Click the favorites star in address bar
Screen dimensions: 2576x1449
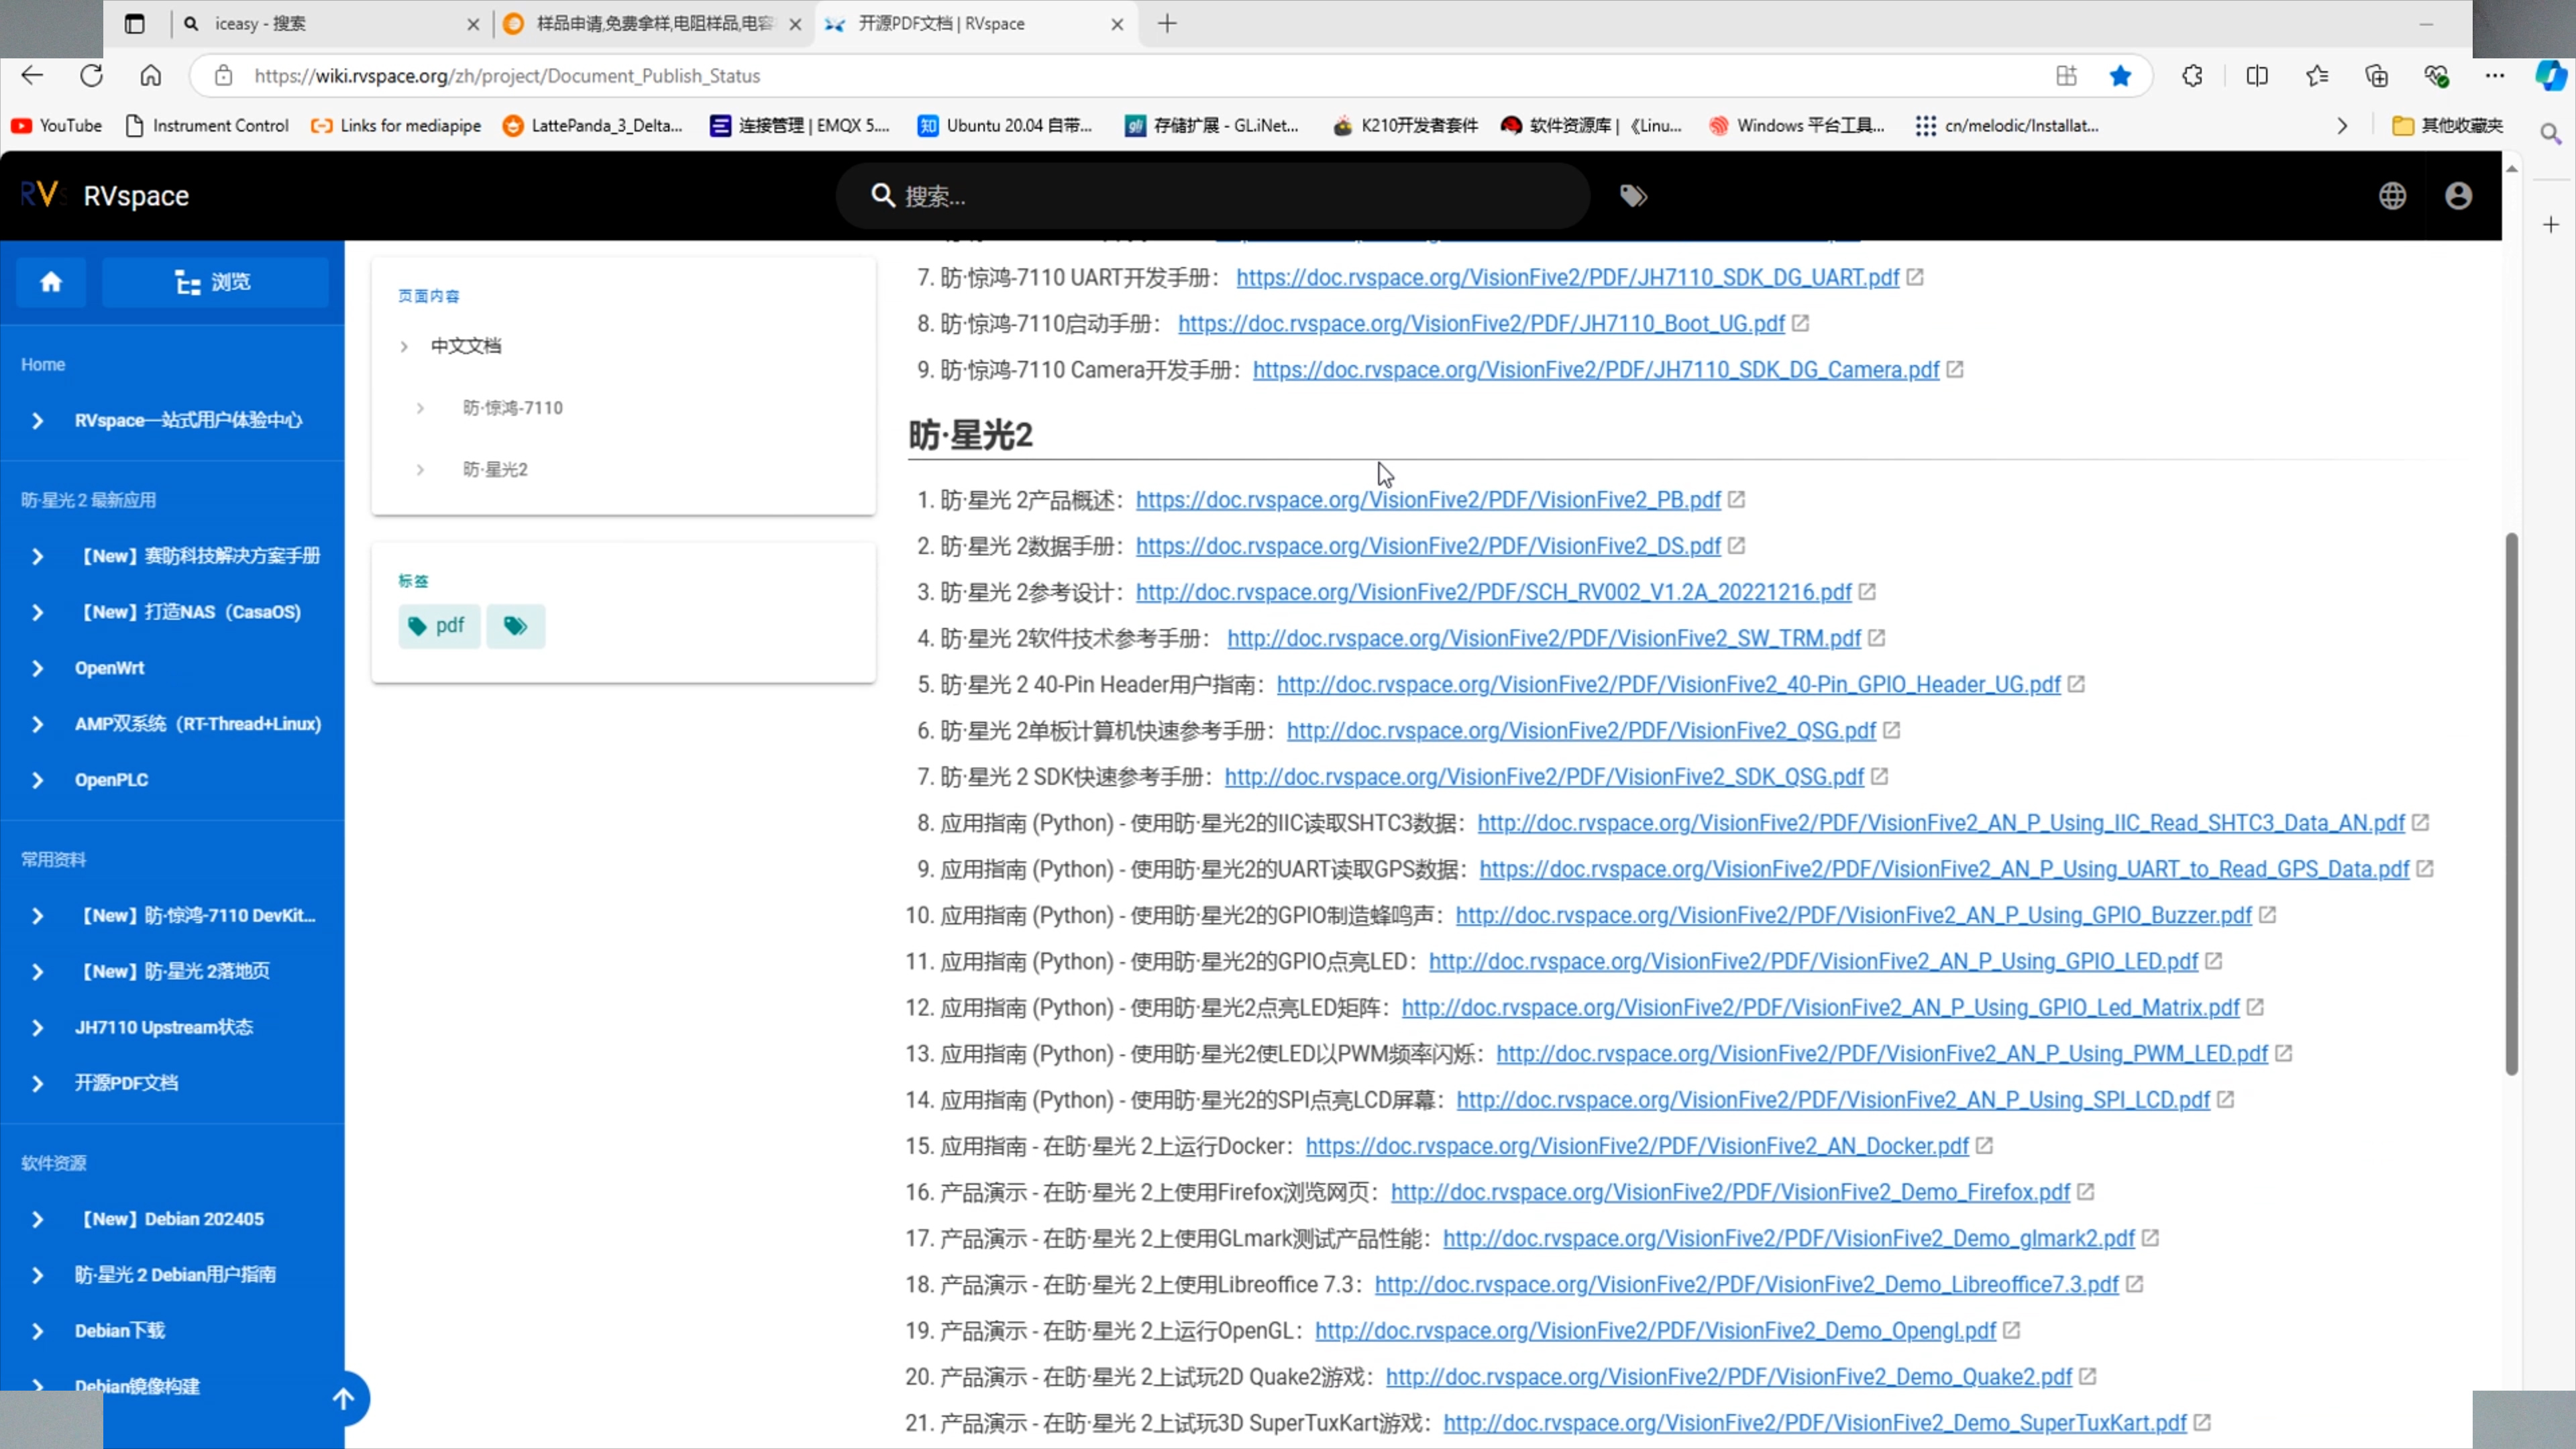coord(2120,76)
